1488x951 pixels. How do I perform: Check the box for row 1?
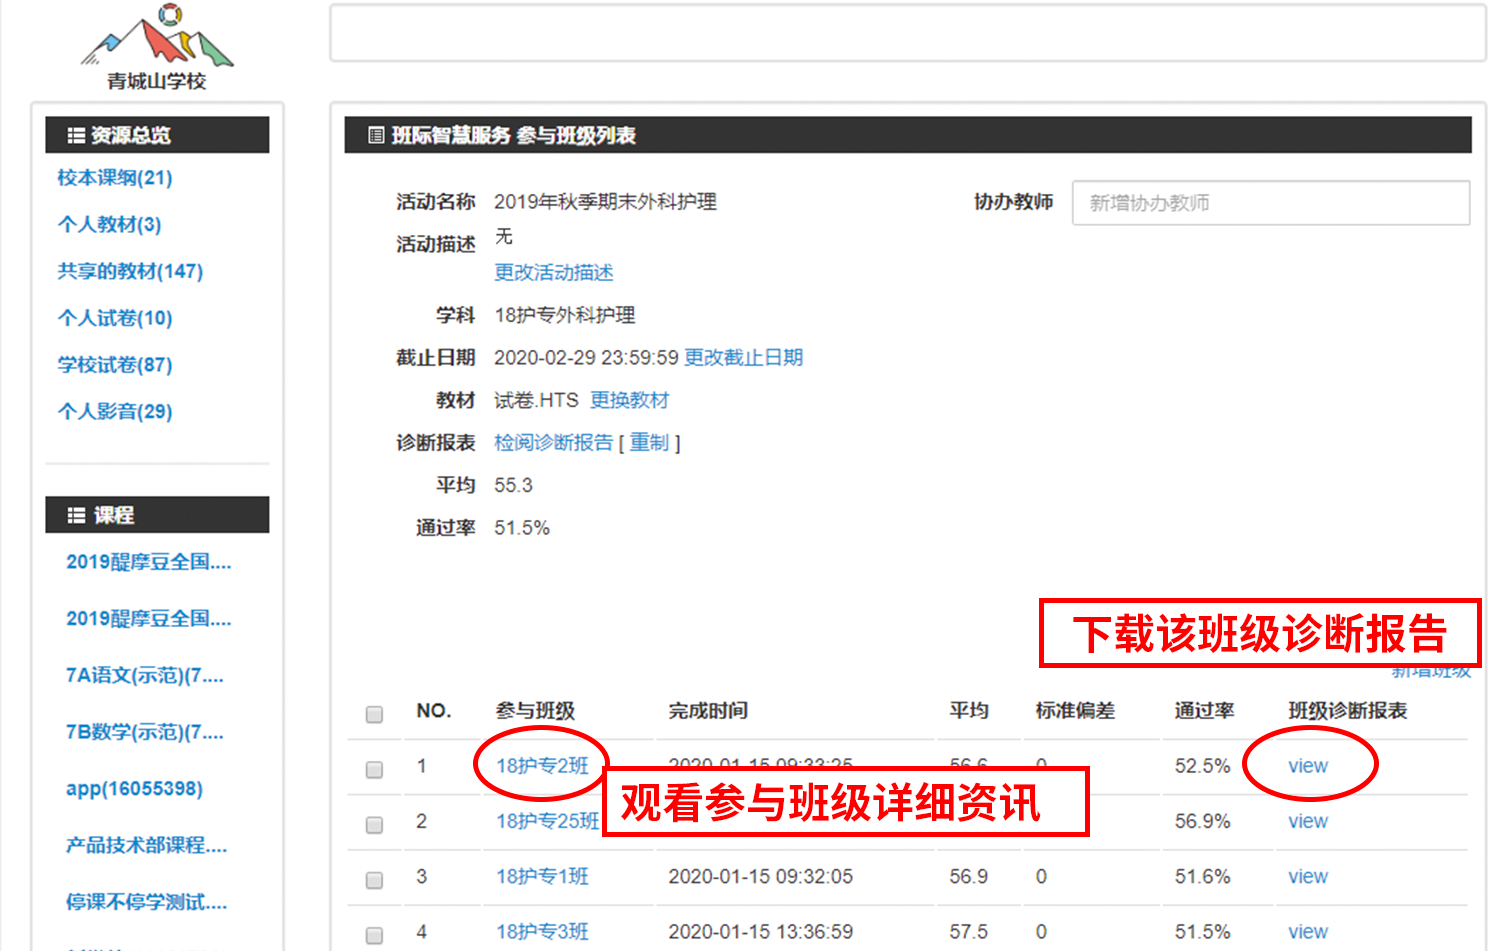[x=374, y=769]
